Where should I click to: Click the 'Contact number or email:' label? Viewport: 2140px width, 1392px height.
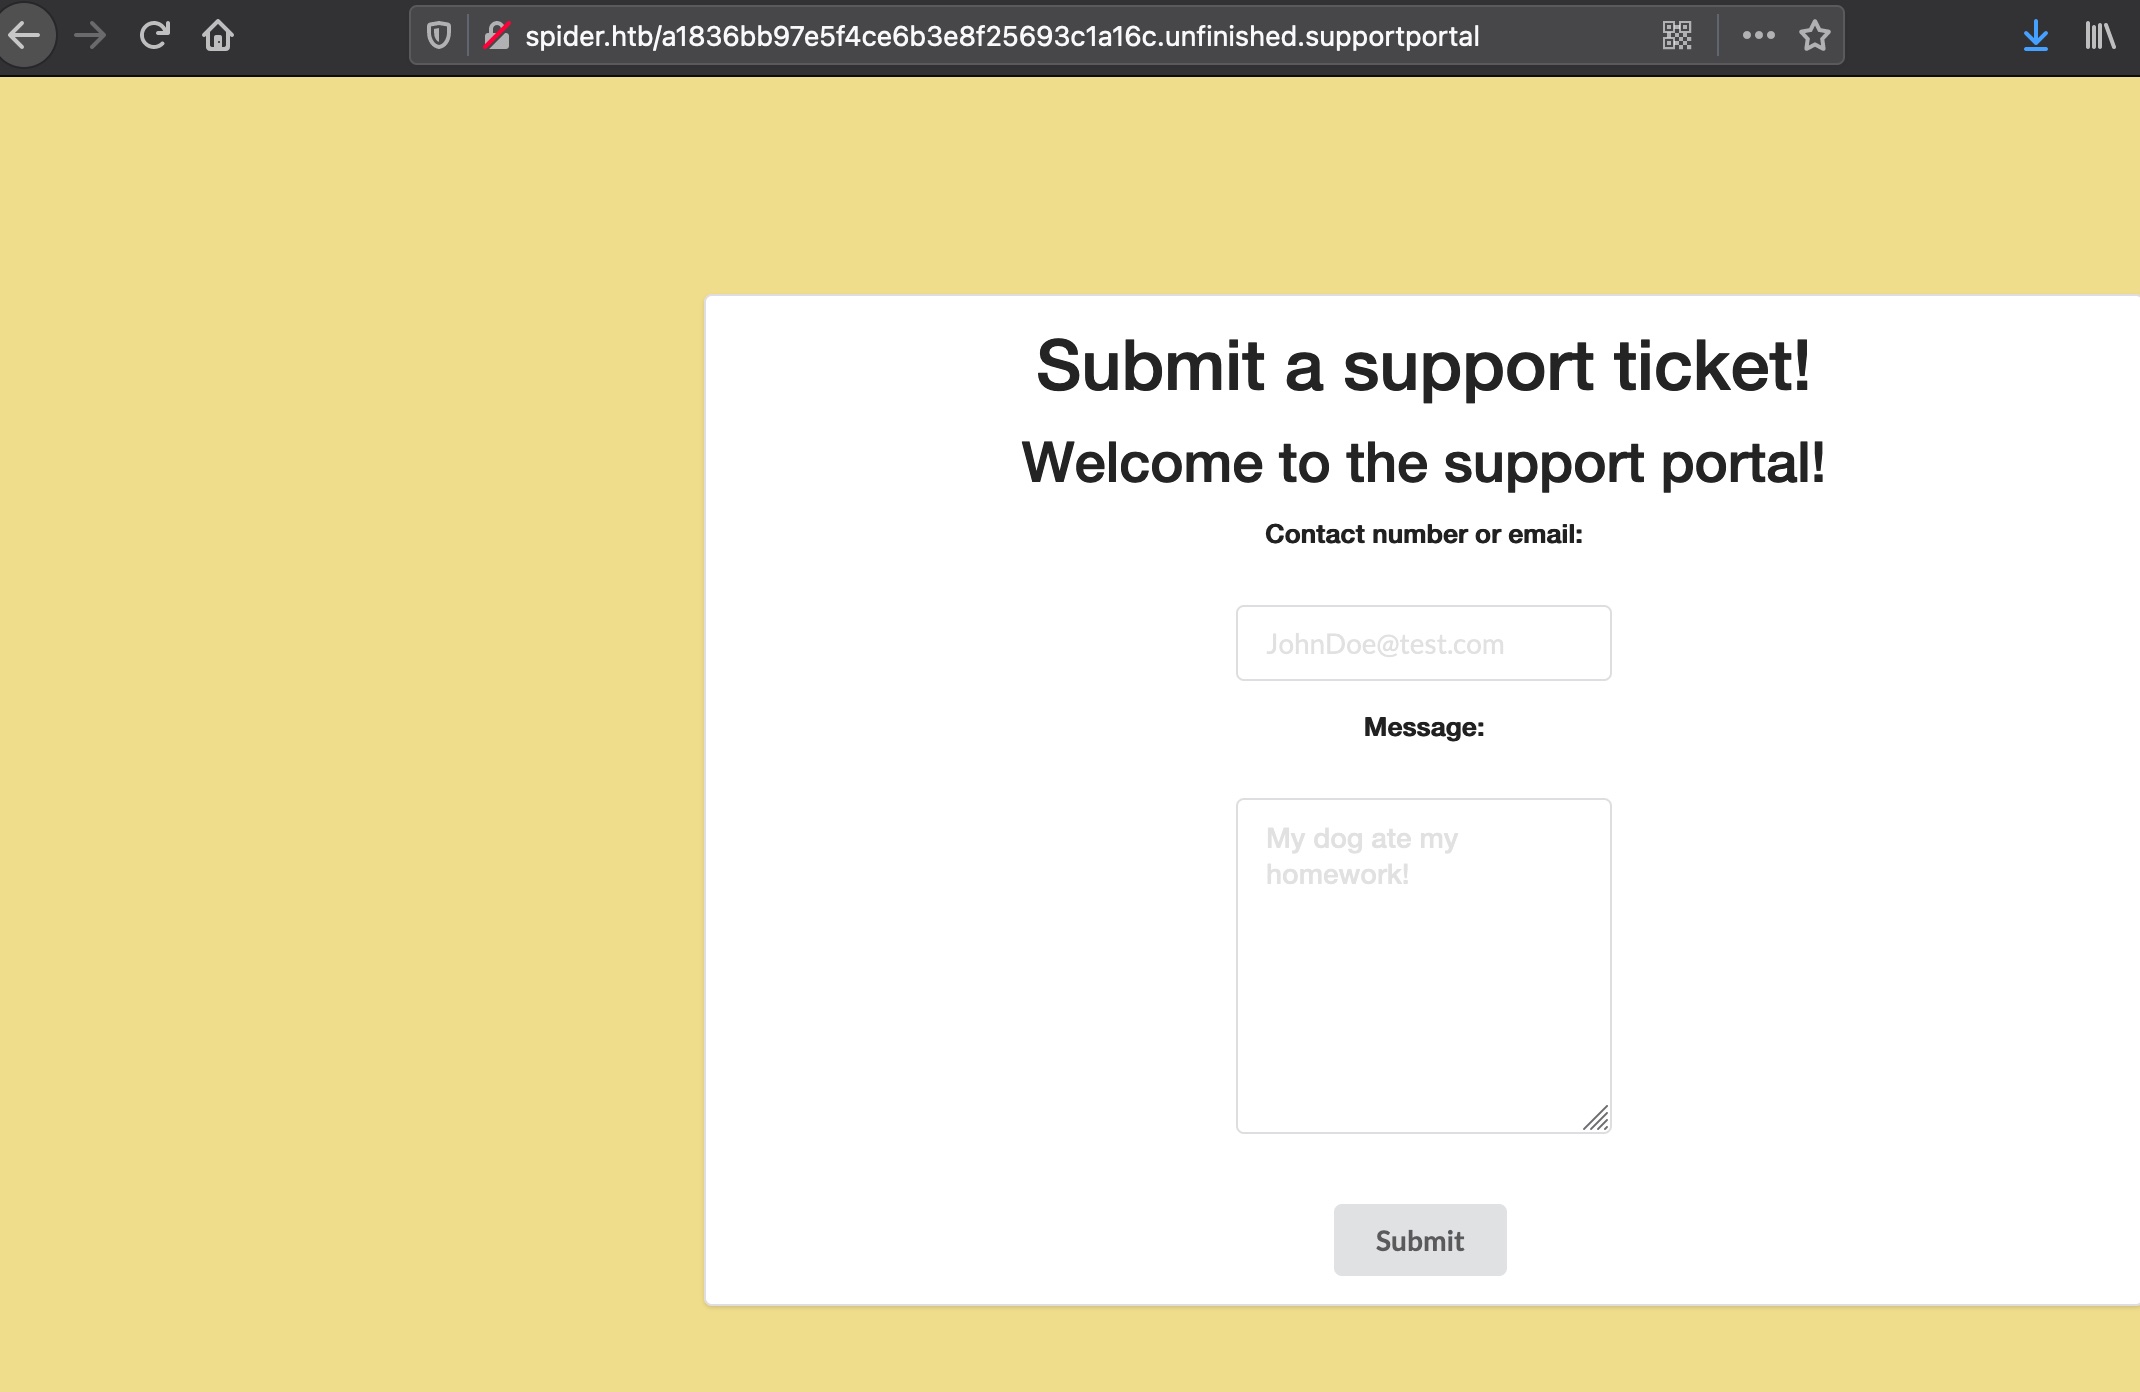pos(1423,534)
